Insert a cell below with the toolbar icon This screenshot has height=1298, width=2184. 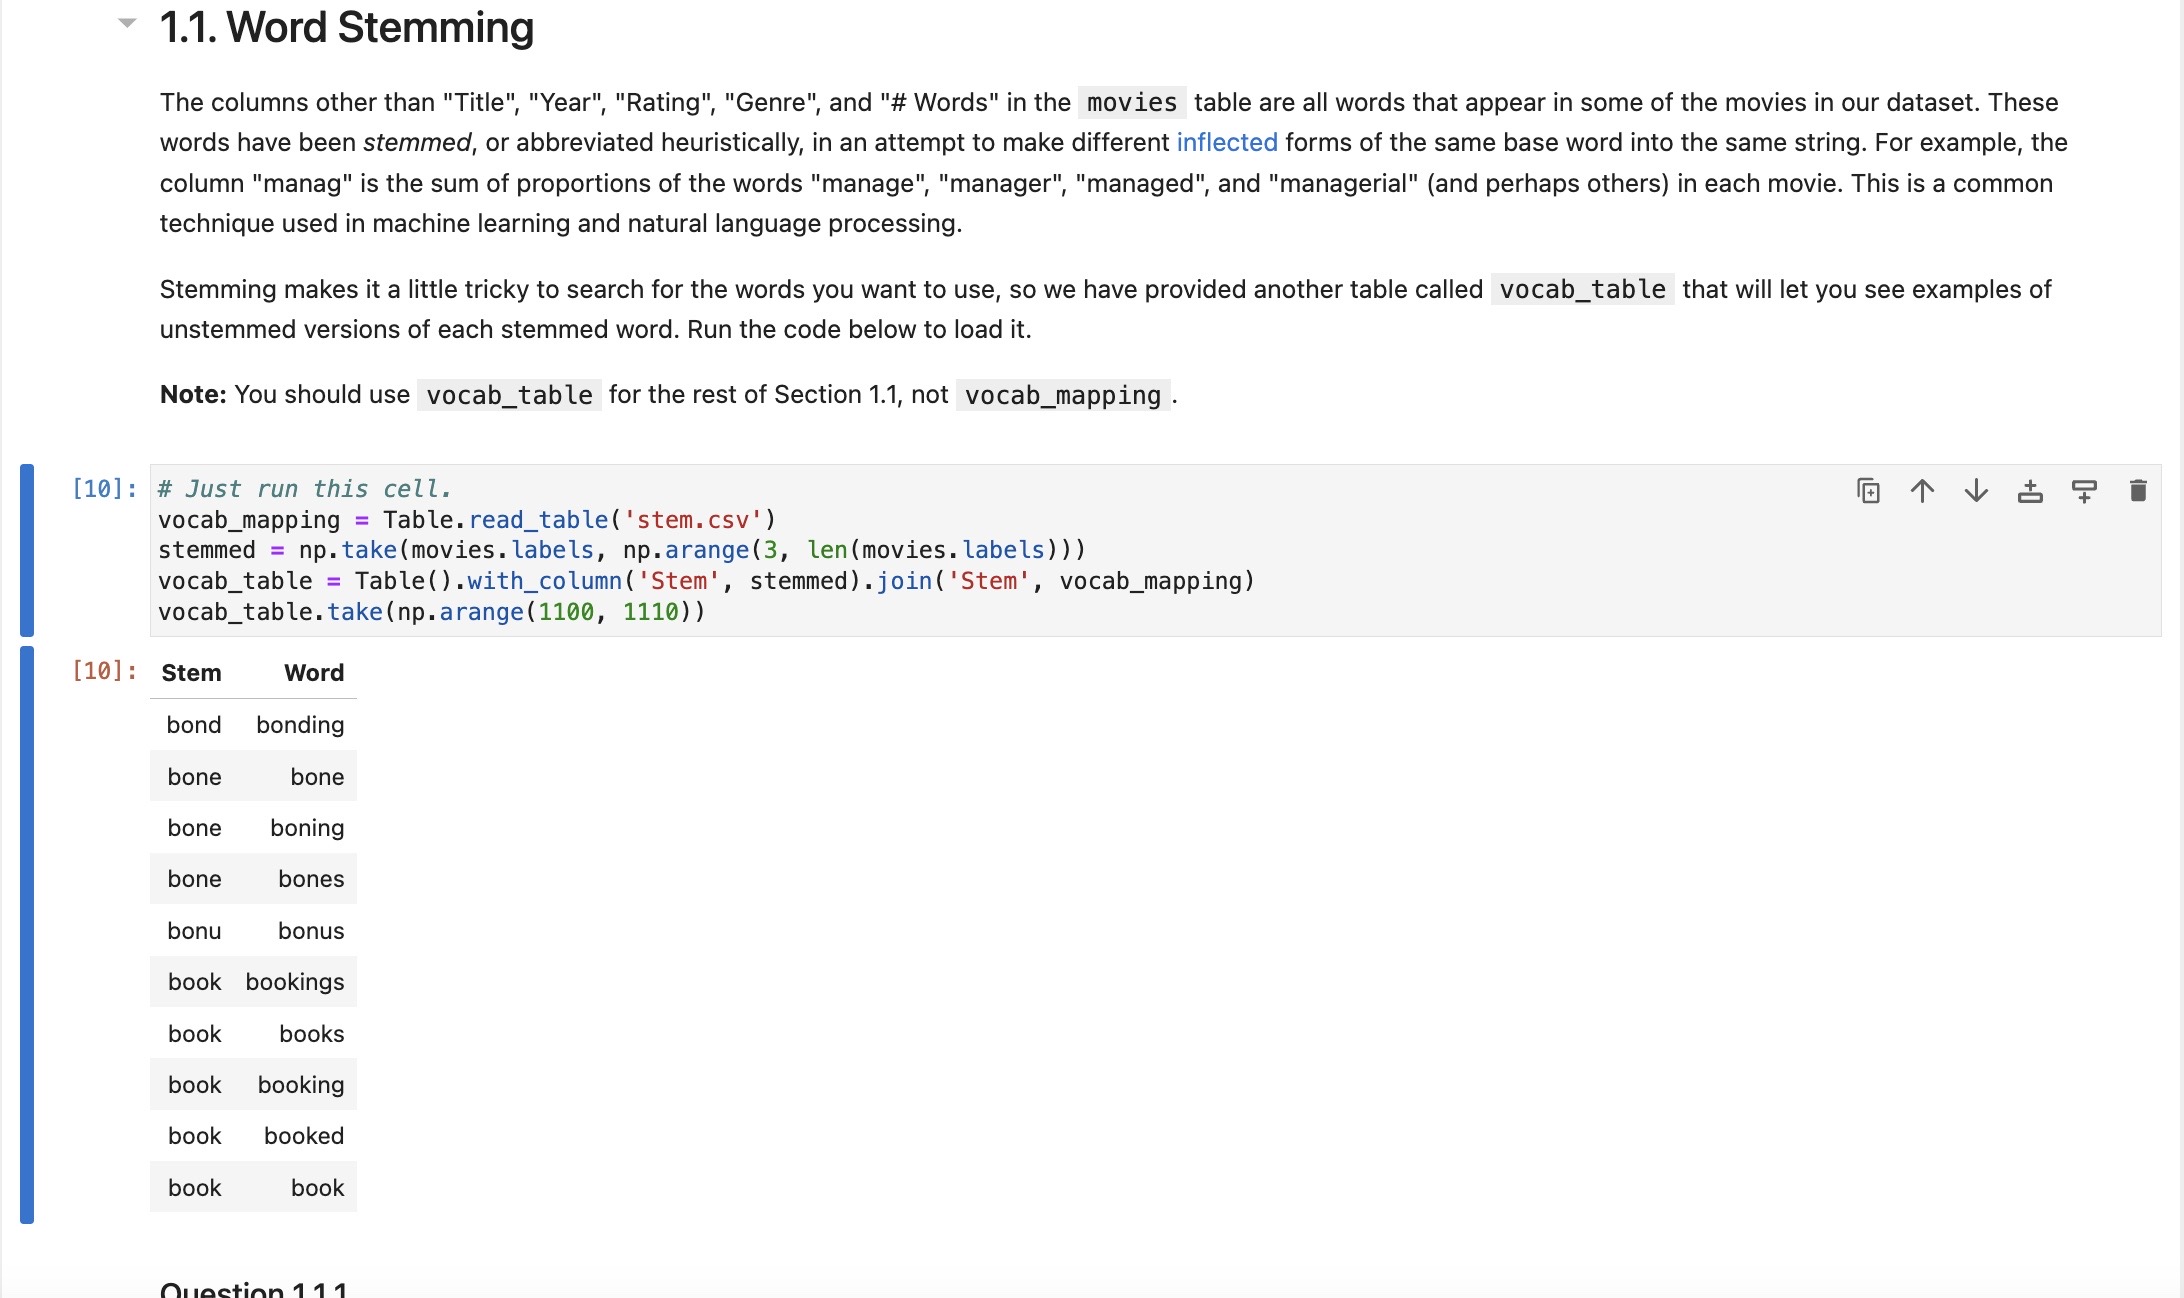click(2084, 491)
